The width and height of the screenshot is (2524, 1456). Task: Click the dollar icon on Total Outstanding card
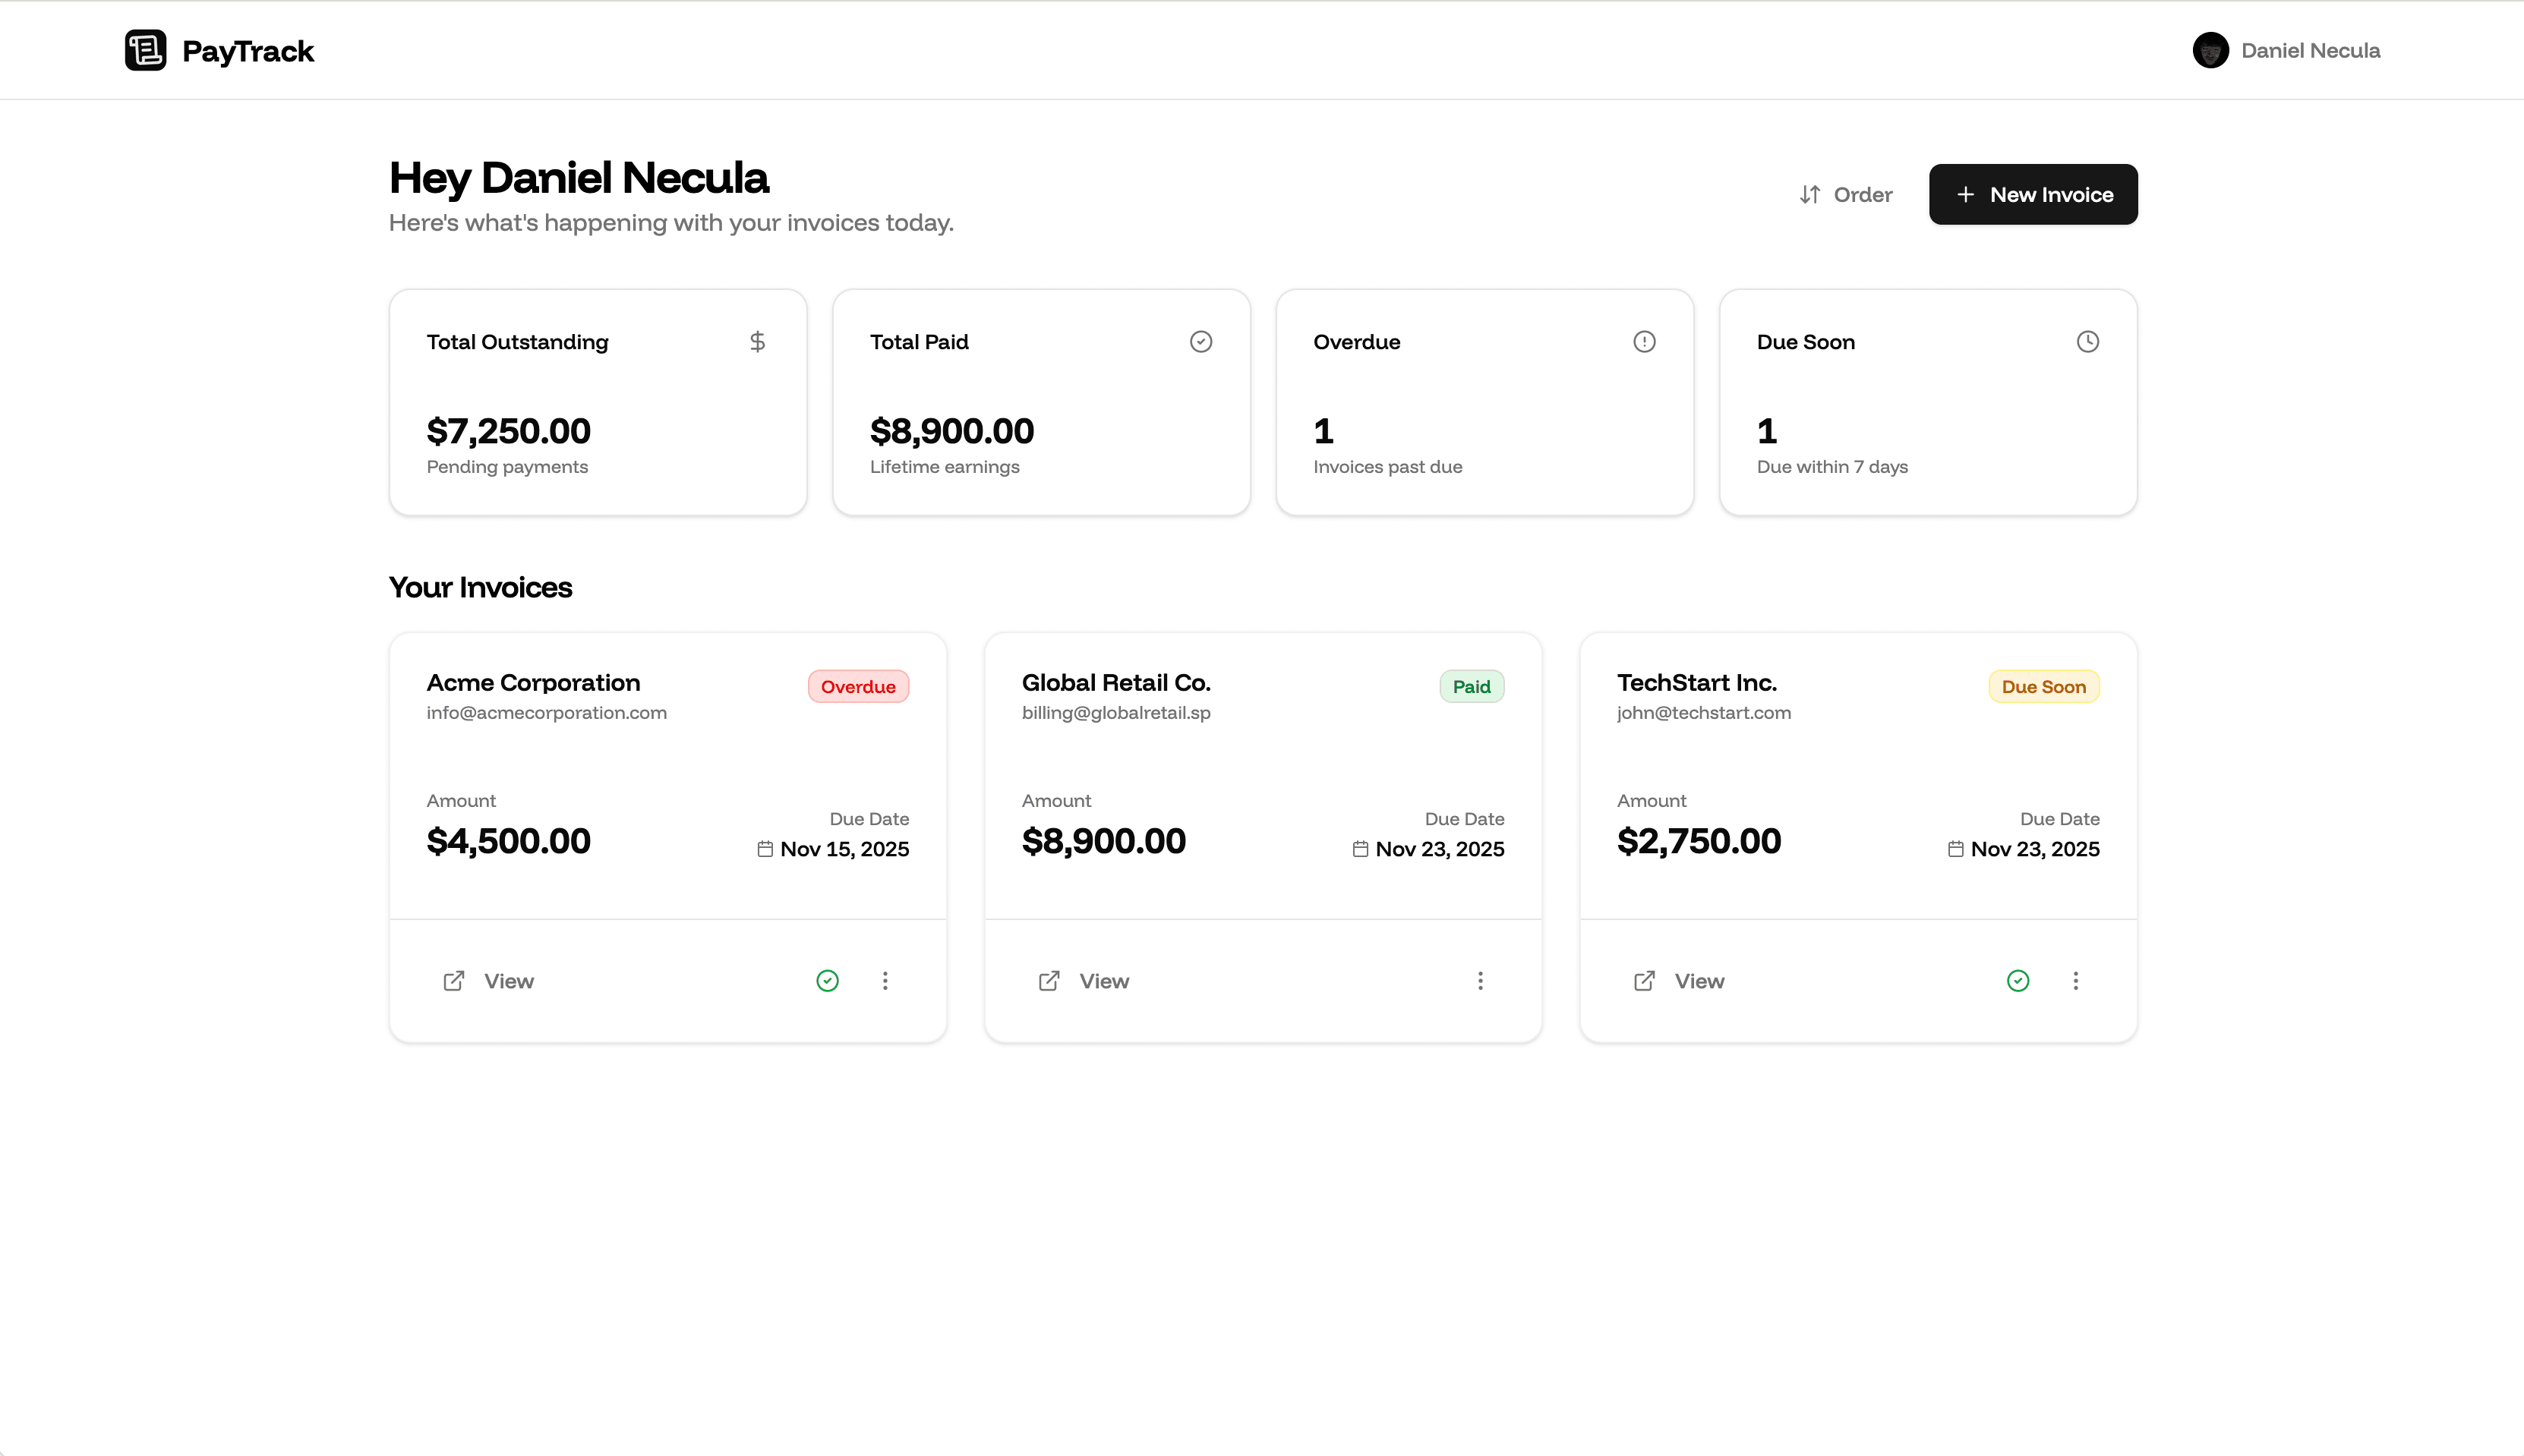757,341
